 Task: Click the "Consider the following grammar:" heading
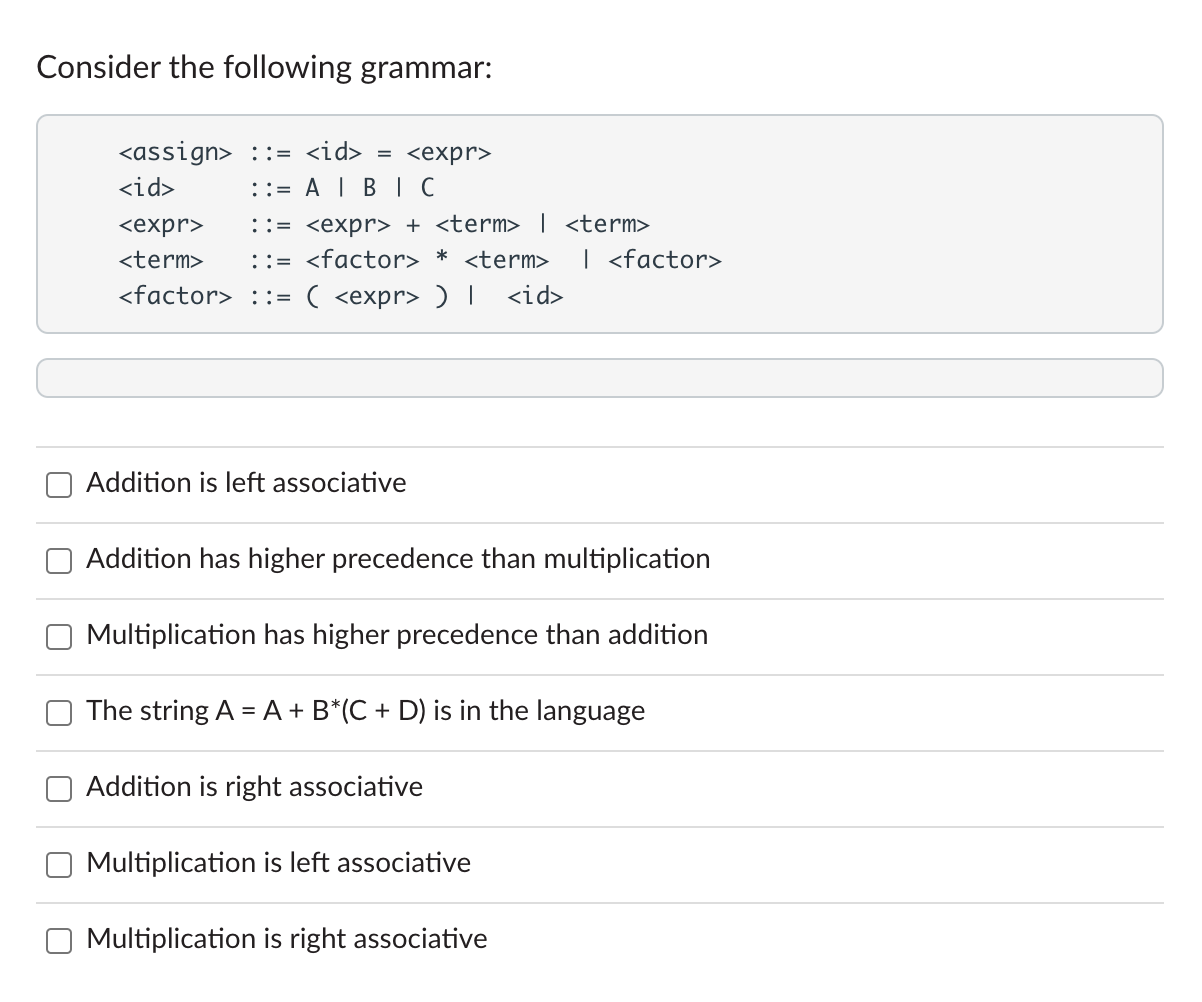pos(264,68)
